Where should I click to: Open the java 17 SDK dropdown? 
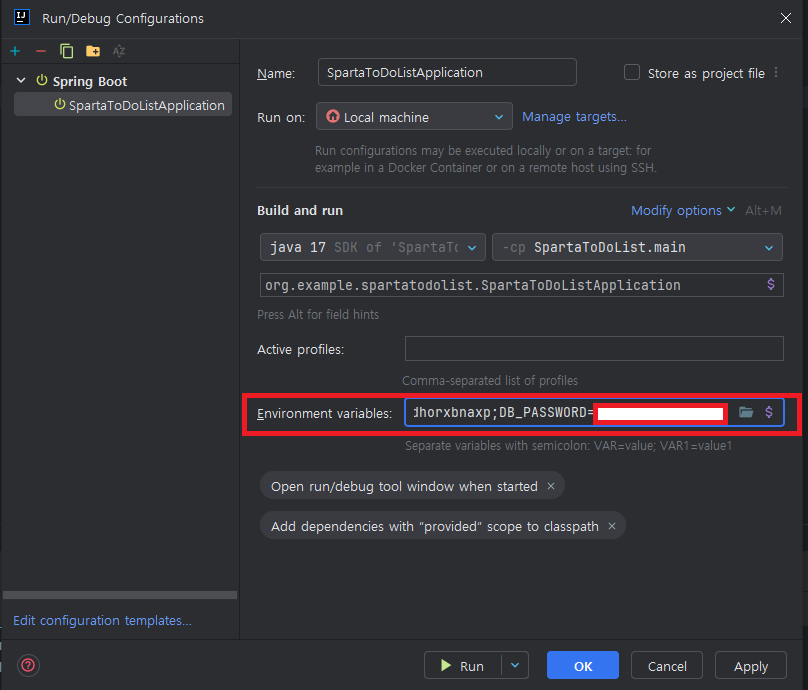click(x=373, y=247)
